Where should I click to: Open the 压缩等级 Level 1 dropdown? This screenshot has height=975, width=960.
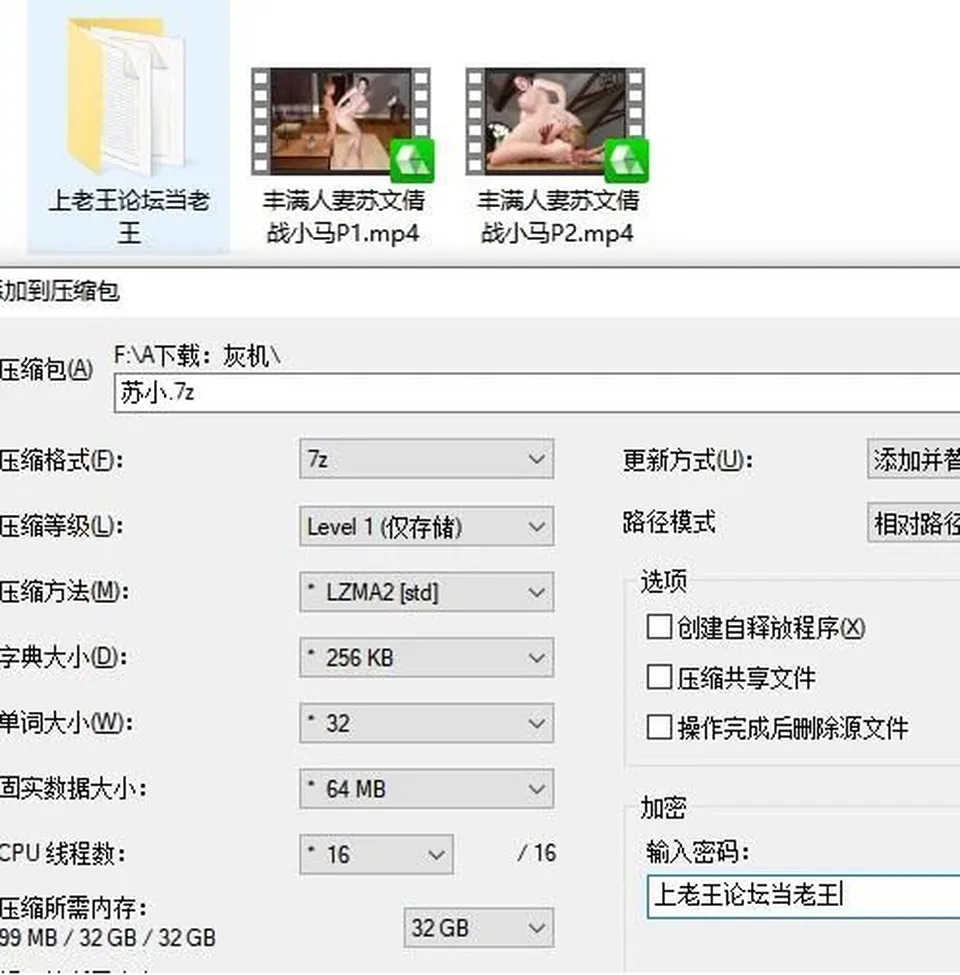[x=427, y=526]
